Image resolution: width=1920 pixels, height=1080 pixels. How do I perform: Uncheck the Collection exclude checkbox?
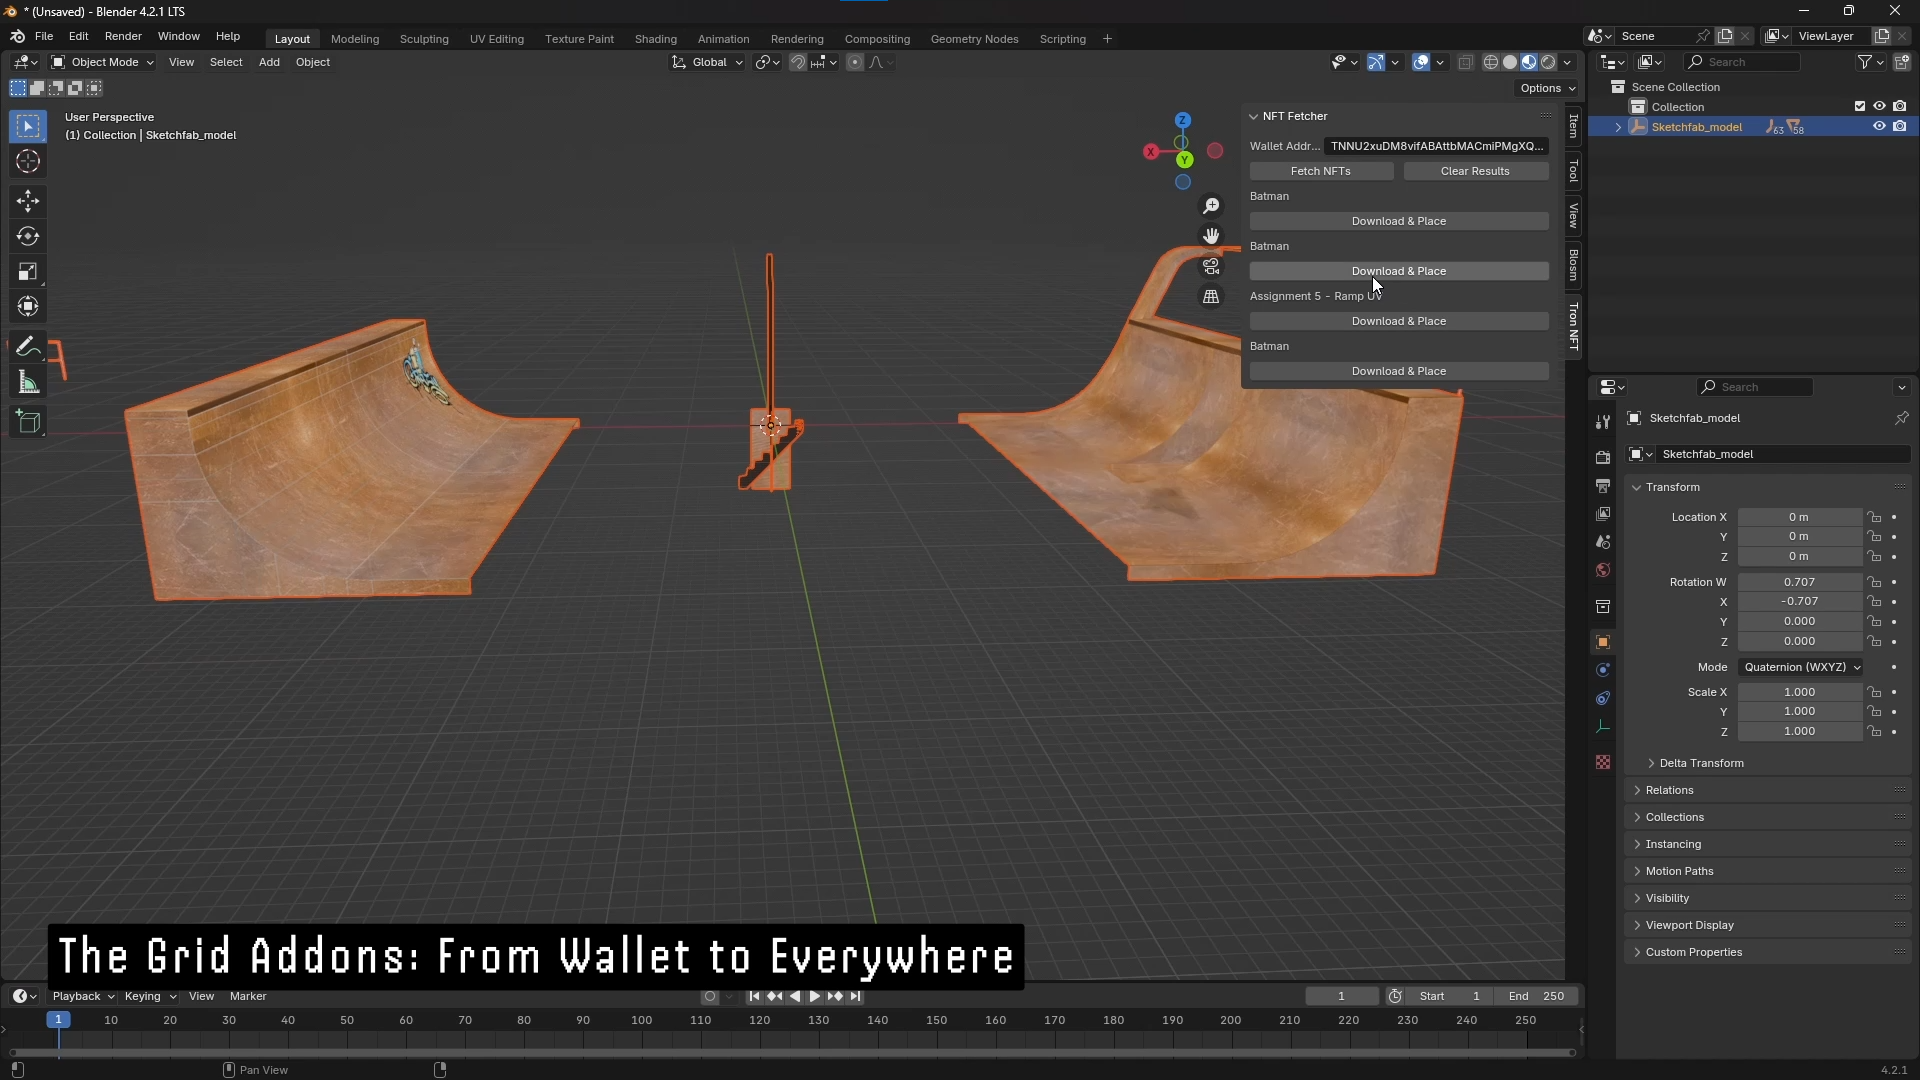click(x=1860, y=107)
